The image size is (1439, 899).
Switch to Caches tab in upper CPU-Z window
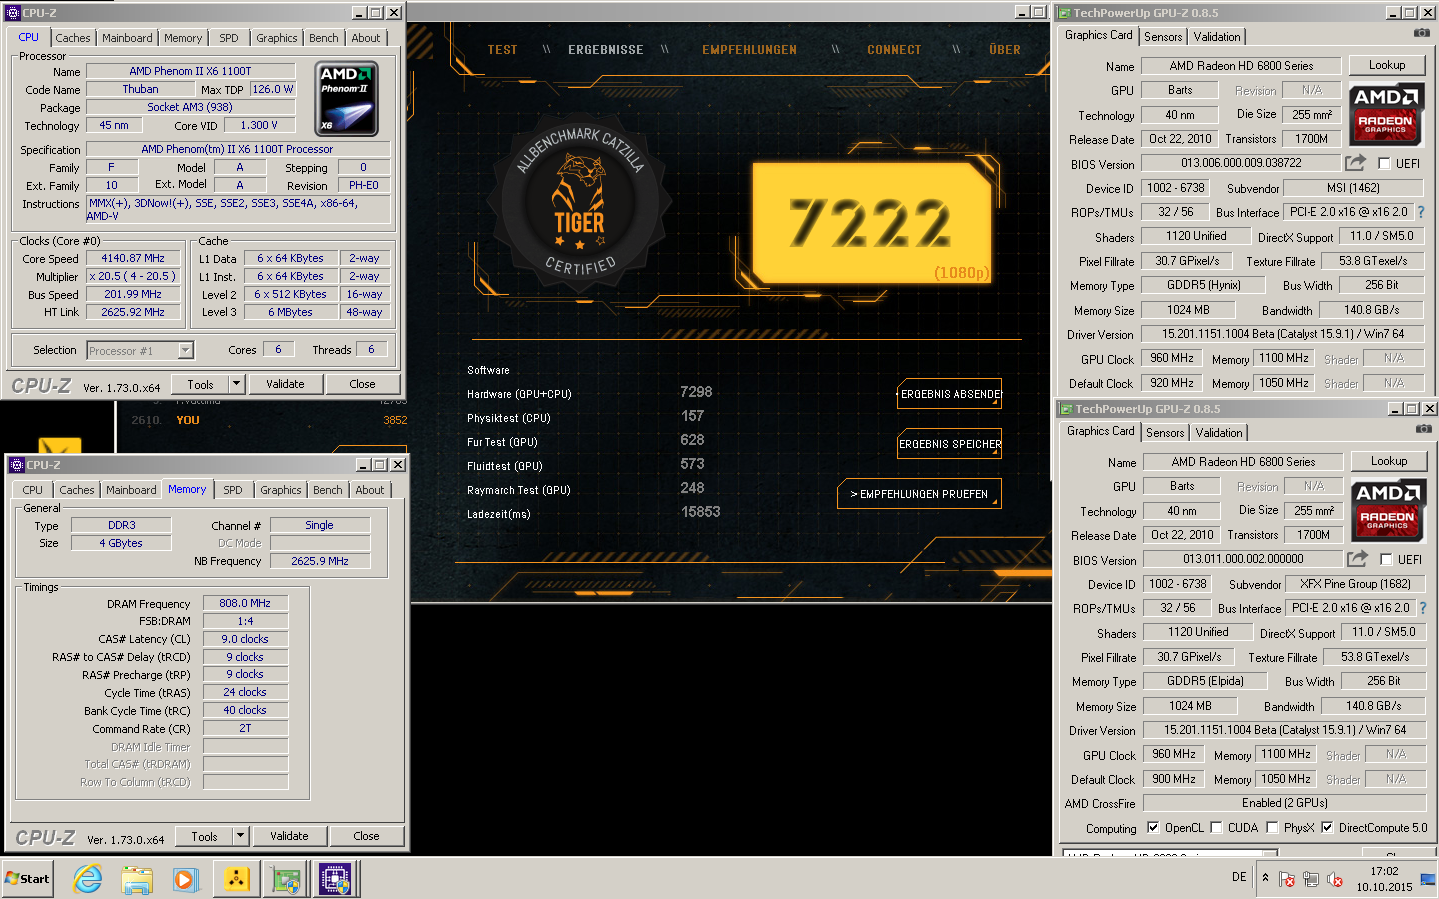[x=73, y=38]
